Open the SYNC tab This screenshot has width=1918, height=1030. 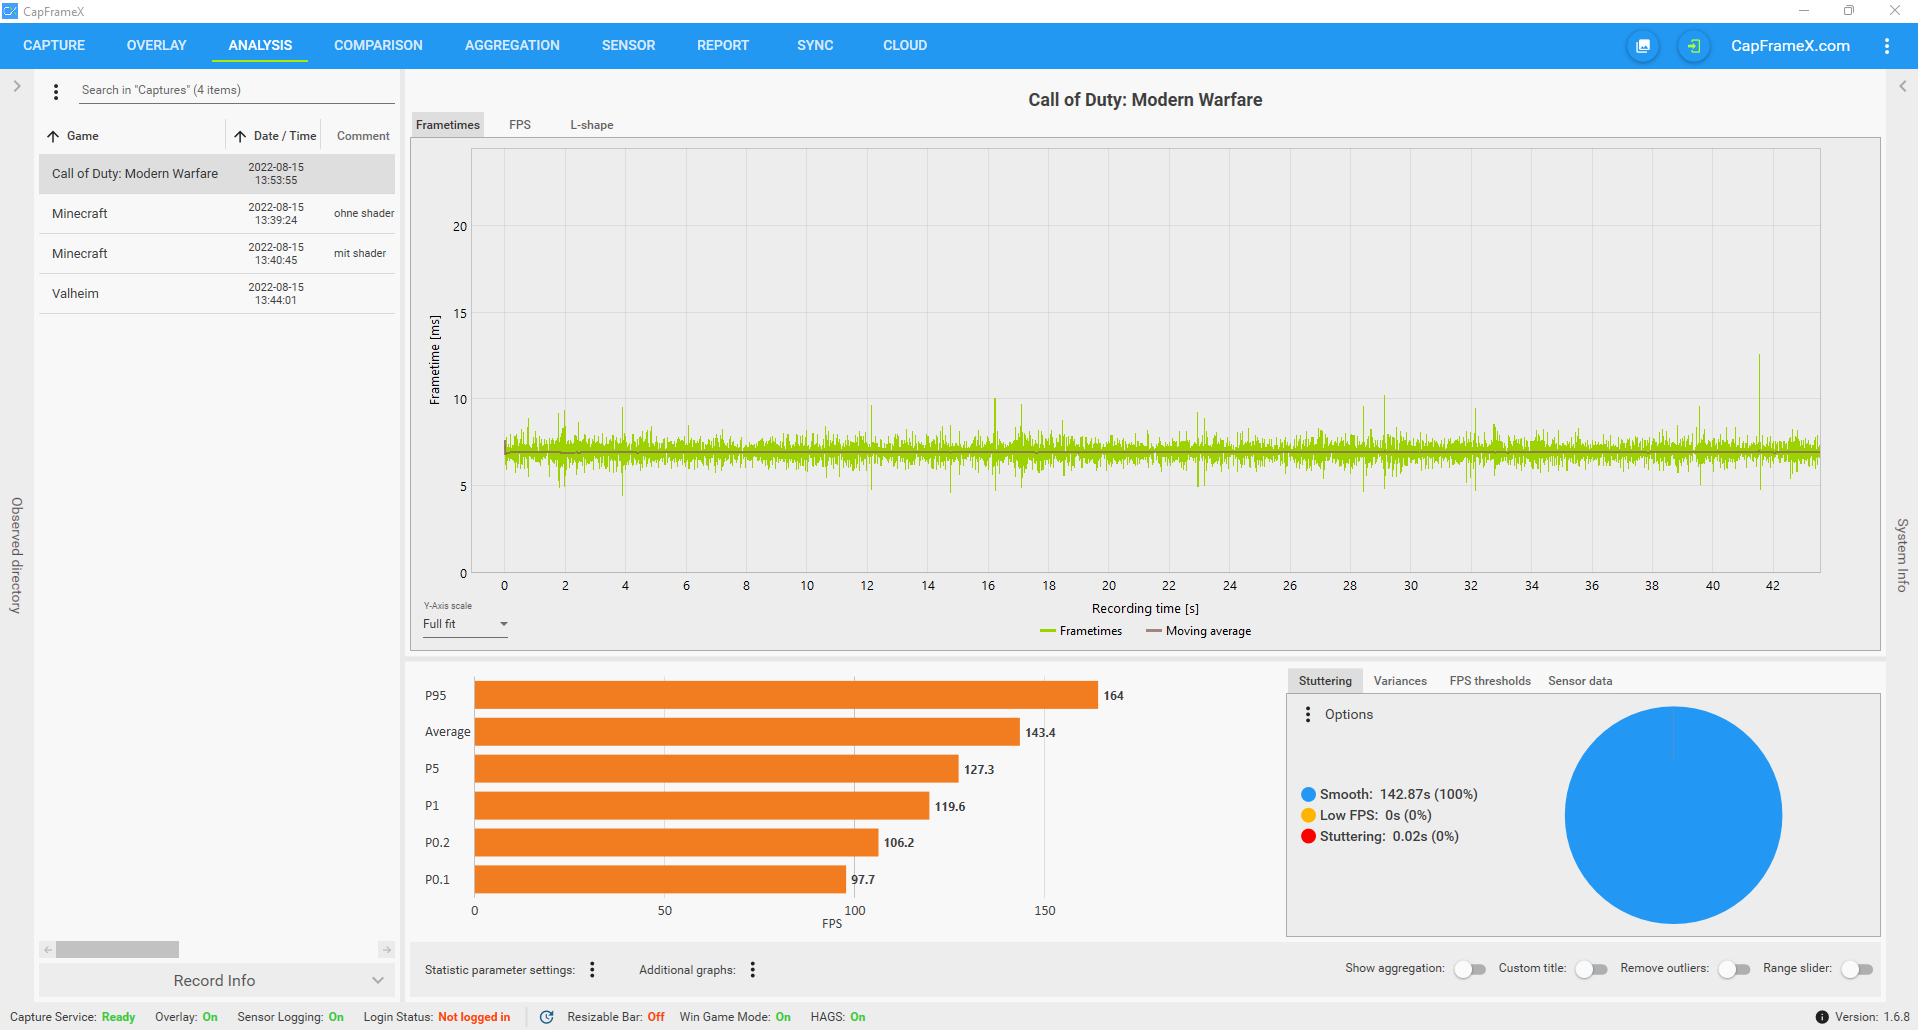tap(815, 45)
